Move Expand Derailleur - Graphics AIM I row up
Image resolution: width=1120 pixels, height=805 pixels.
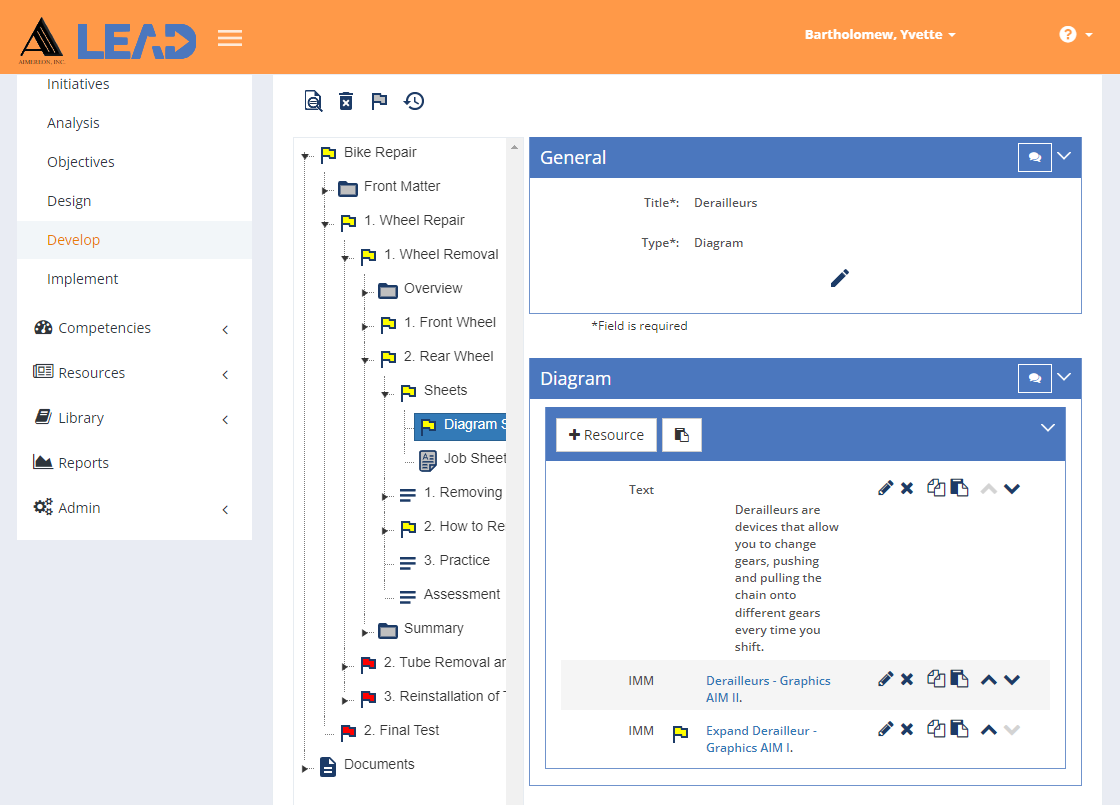pyautogui.click(x=989, y=730)
